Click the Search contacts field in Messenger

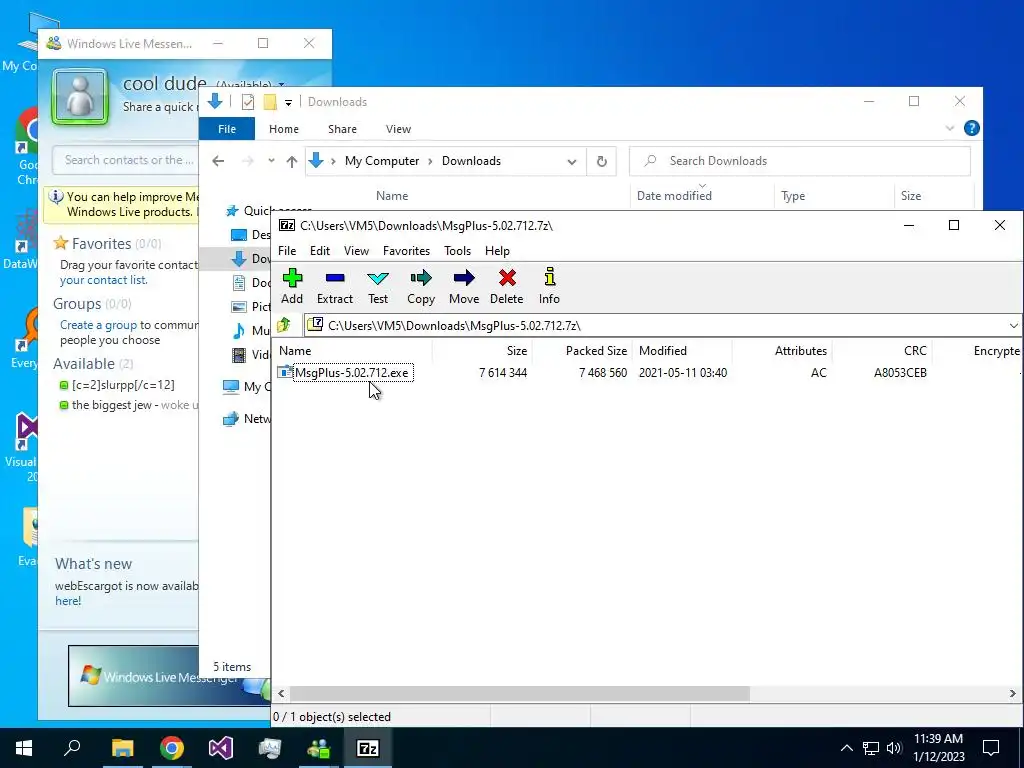point(125,160)
